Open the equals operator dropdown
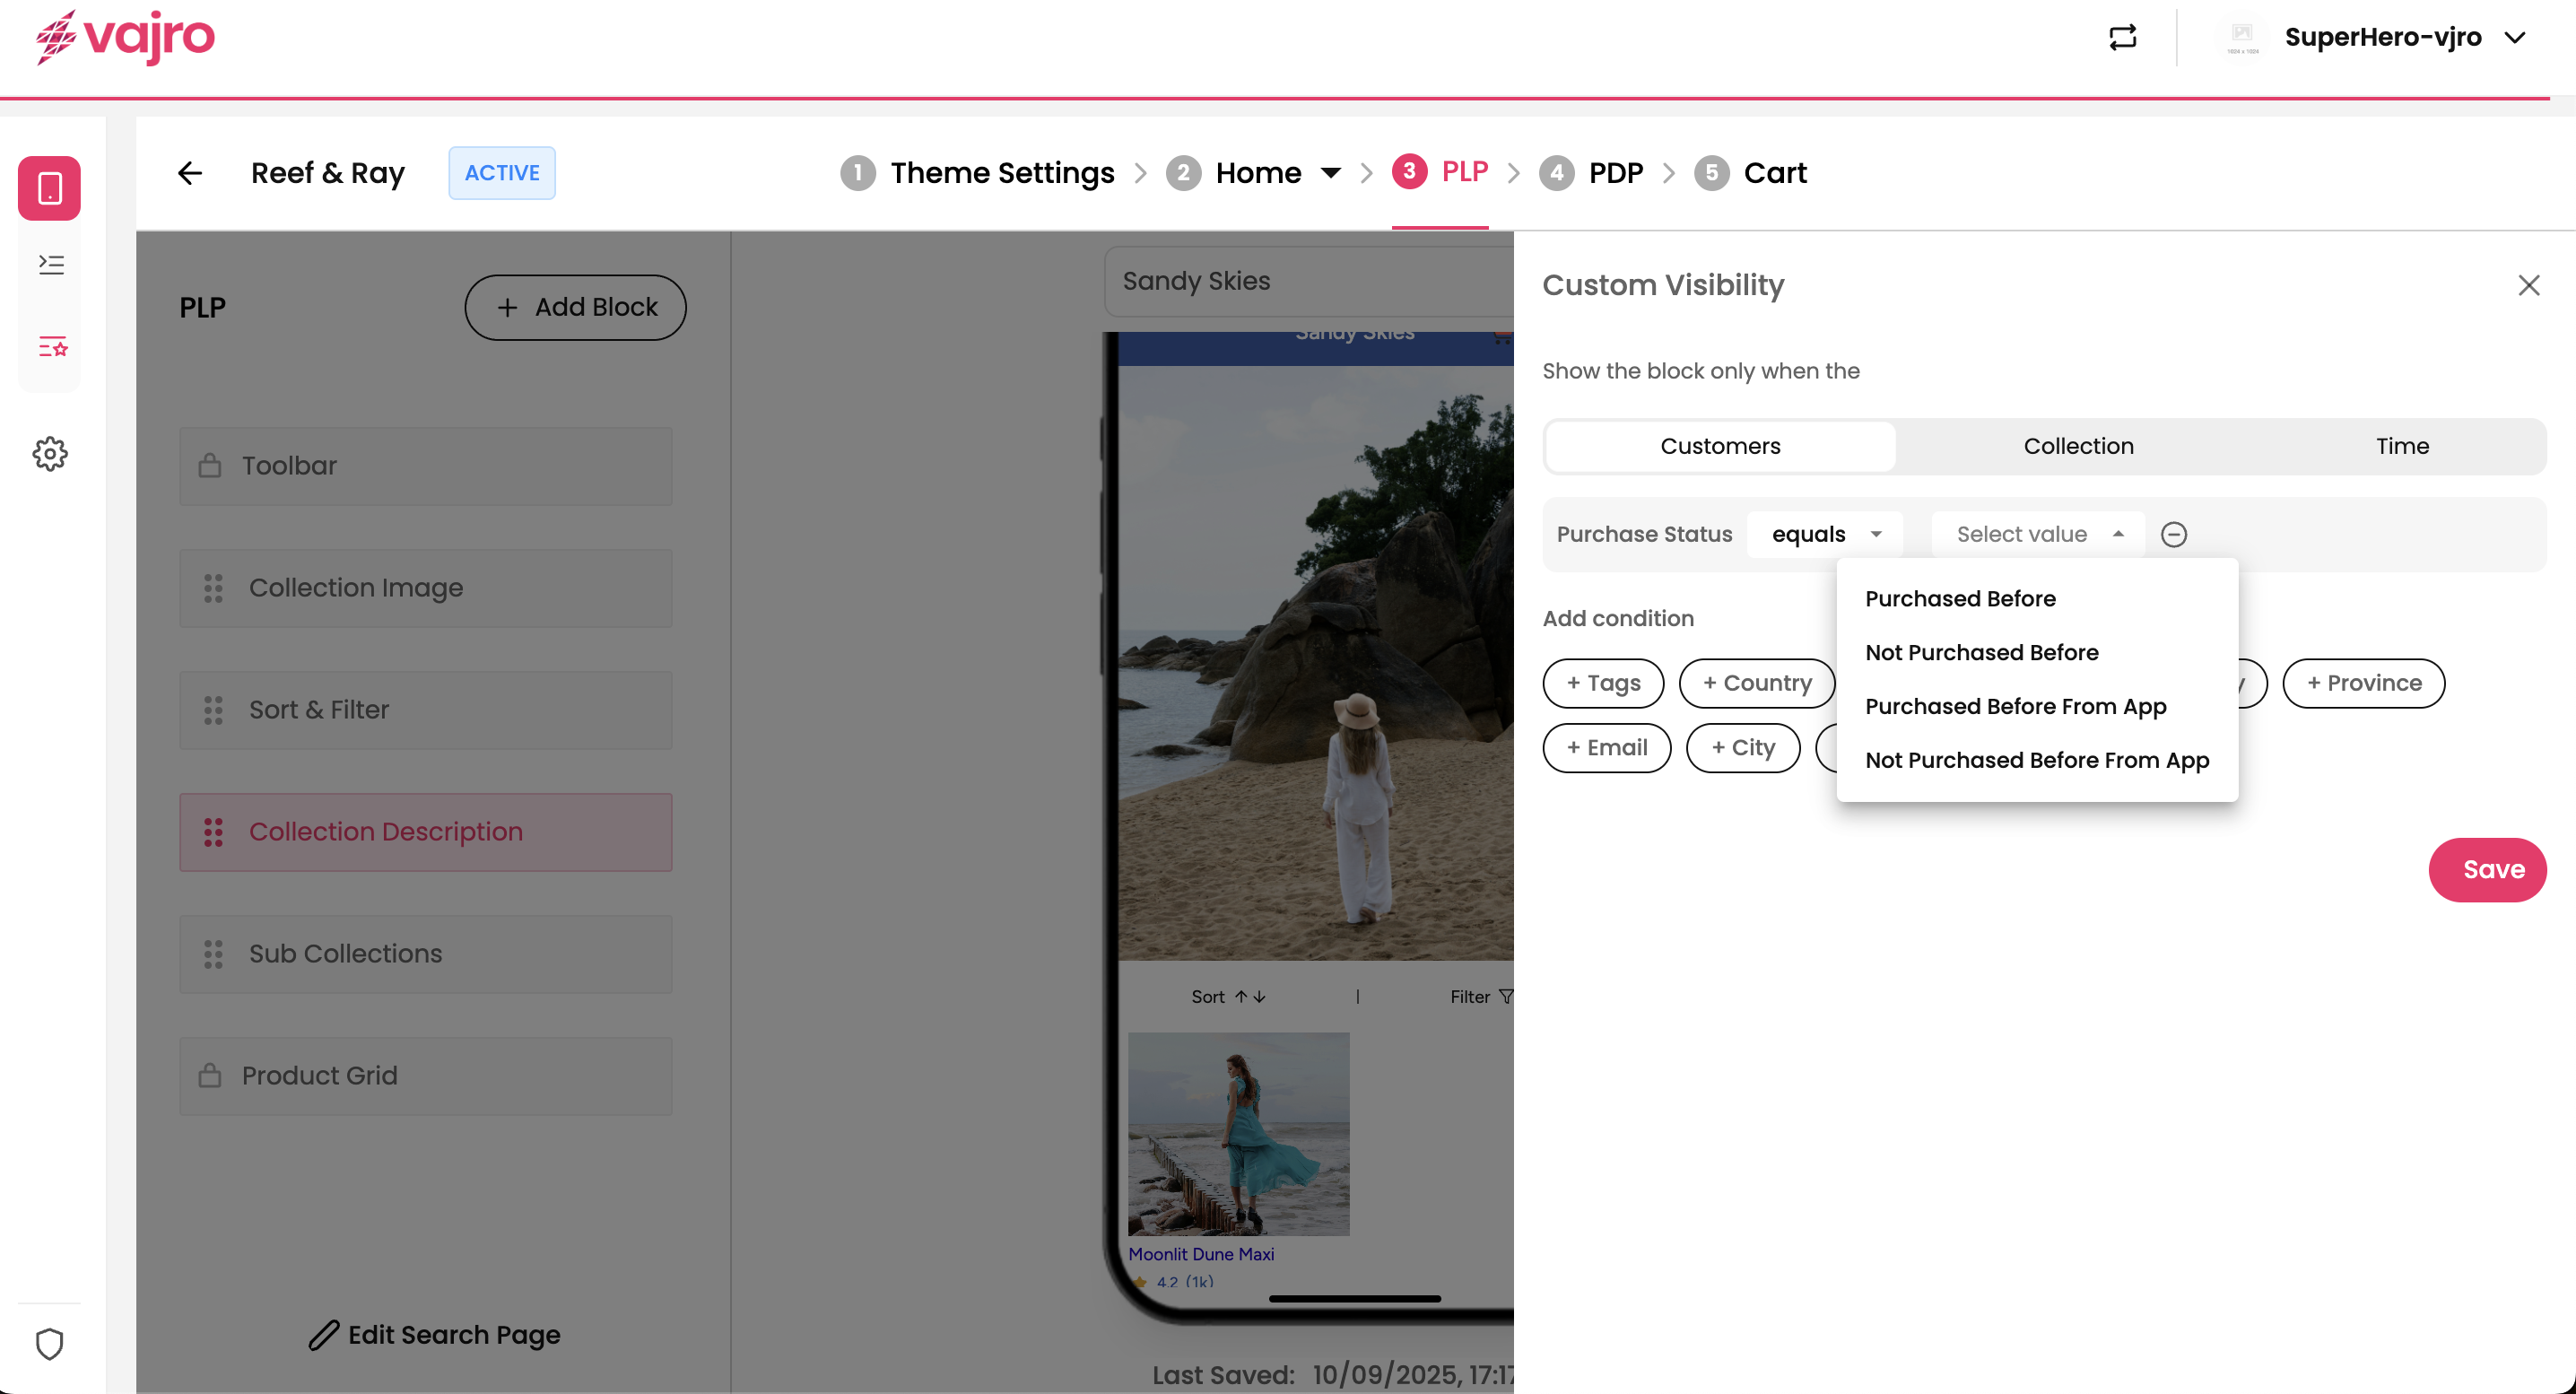The width and height of the screenshot is (2576, 1394). pyautogui.click(x=1825, y=534)
